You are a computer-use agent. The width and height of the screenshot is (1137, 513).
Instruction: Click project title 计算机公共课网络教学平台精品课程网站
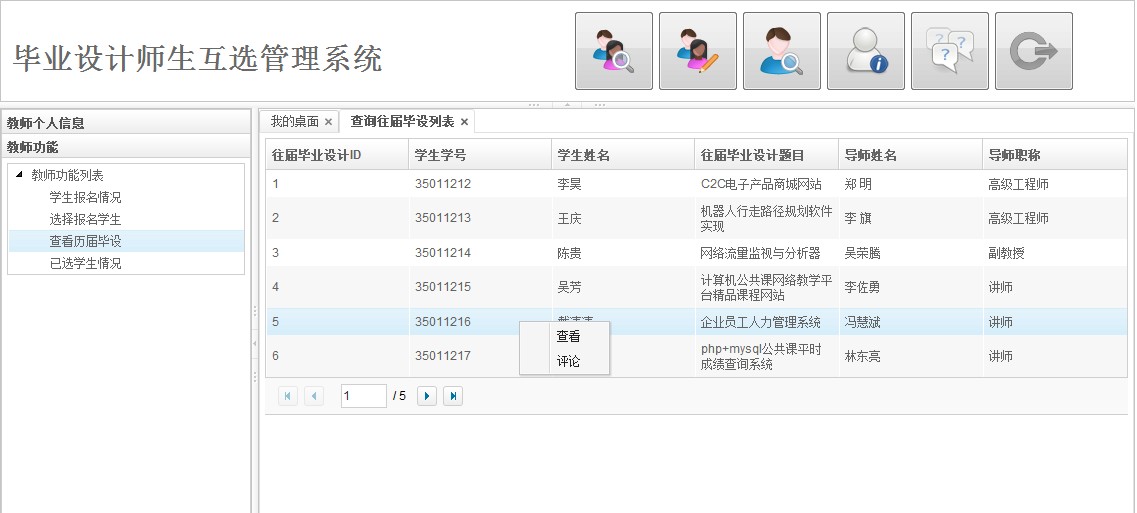pos(766,287)
